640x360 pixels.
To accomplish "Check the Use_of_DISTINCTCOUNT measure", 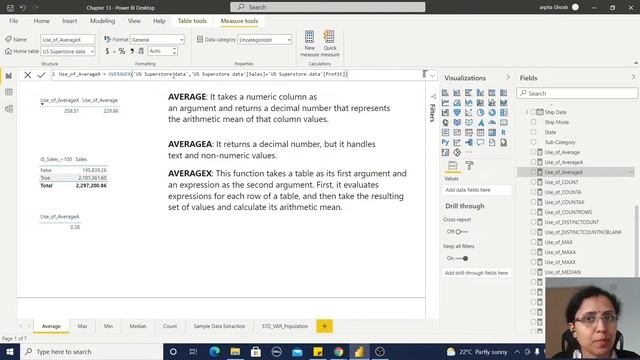I will pos(533,222).
